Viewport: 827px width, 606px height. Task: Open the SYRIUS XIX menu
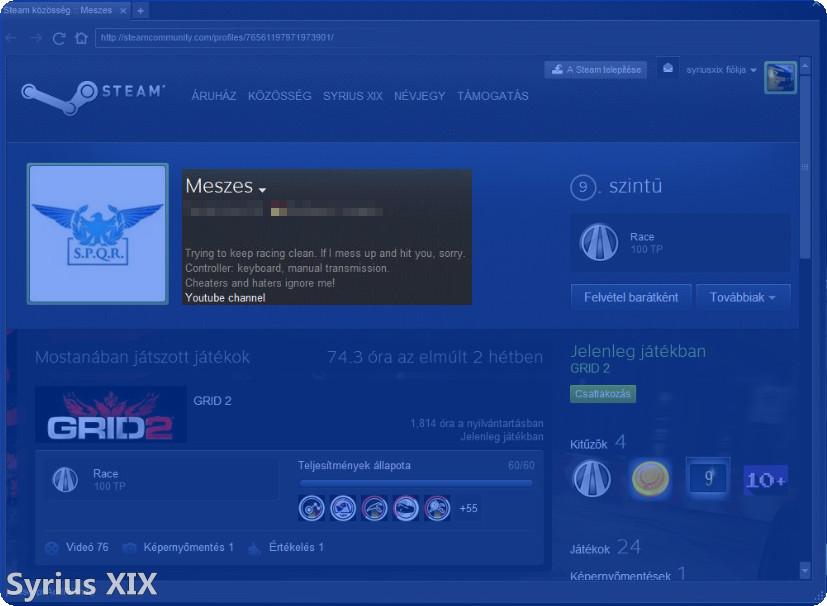pyautogui.click(x=353, y=96)
